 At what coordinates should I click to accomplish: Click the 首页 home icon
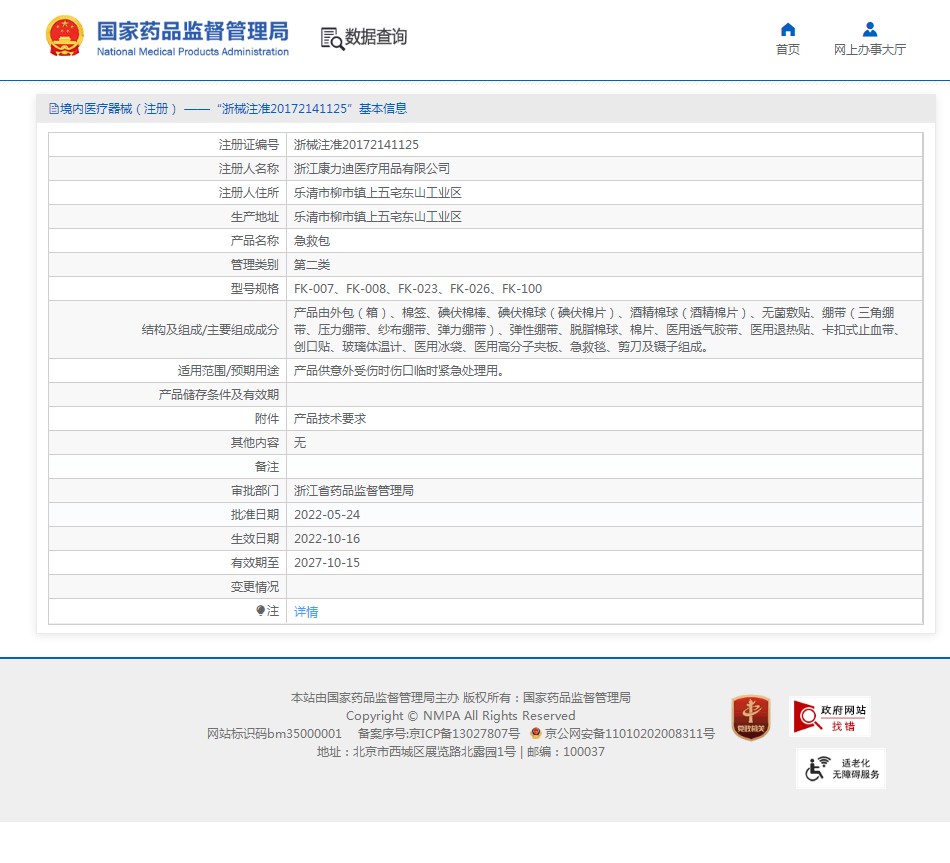(x=788, y=29)
